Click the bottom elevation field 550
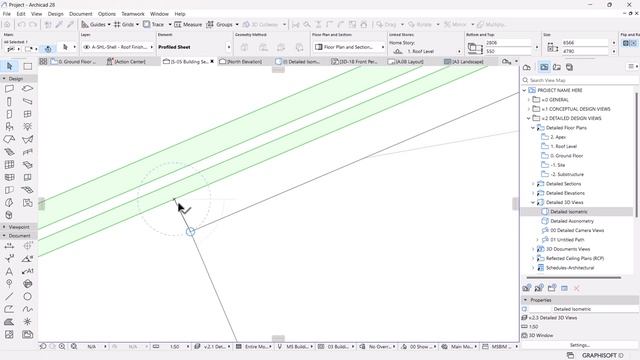This screenshot has width=640, height=360. [508, 51]
